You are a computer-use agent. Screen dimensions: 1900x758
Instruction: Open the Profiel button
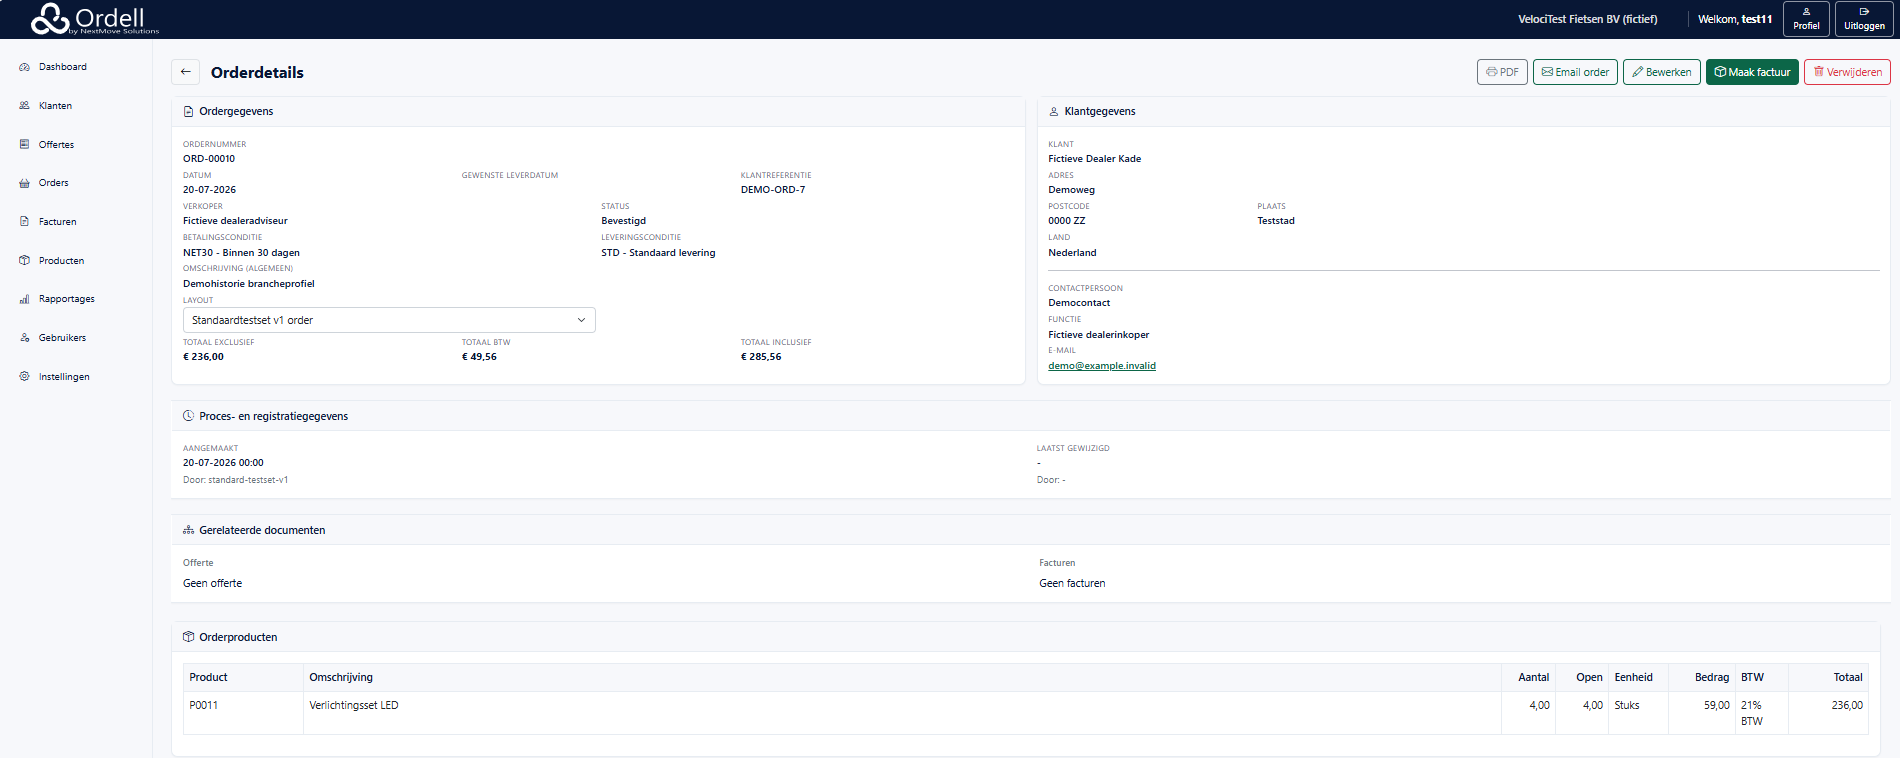(1806, 19)
